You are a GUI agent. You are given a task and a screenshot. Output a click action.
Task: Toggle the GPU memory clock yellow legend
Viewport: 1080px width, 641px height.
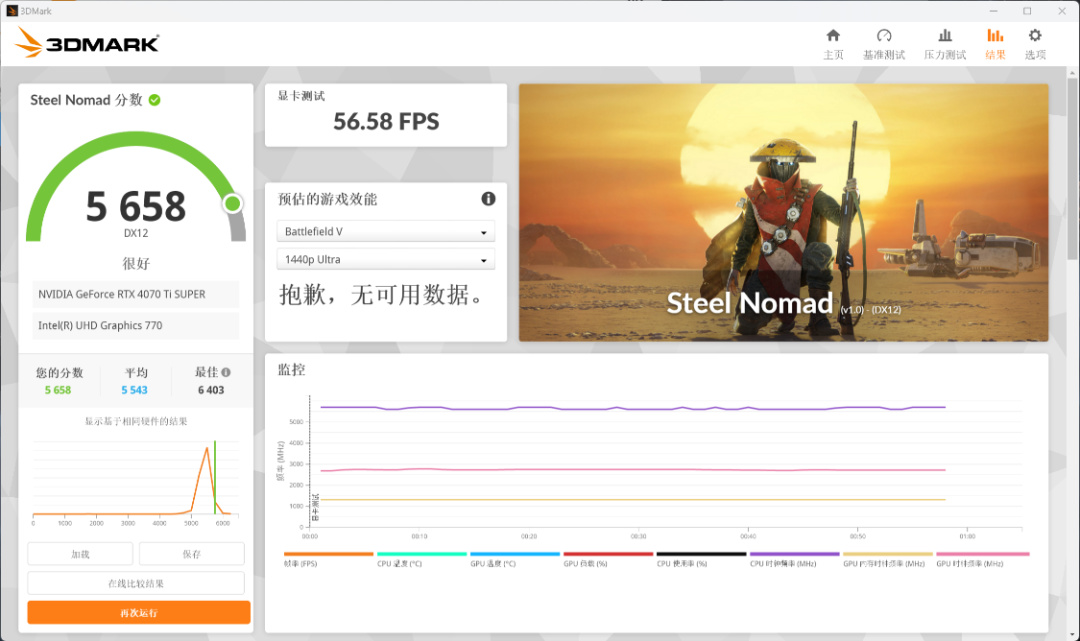(888, 559)
